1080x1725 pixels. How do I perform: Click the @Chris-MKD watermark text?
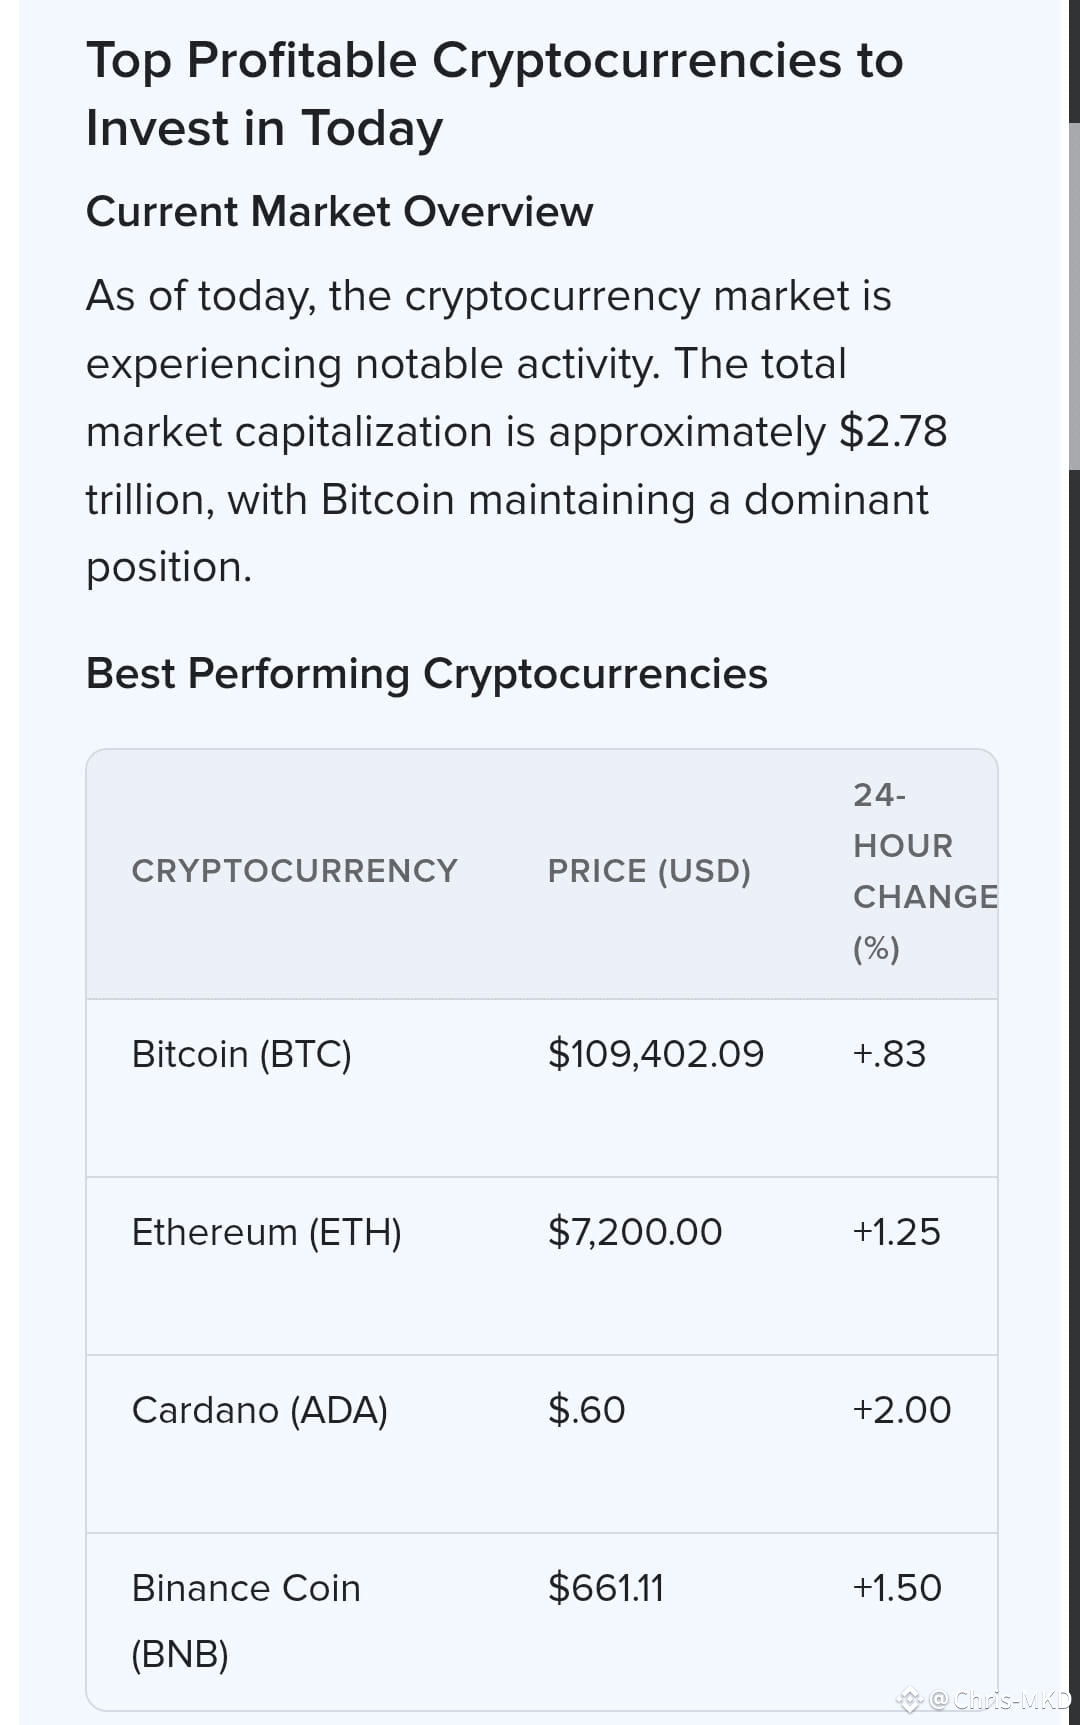pos(1000,1699)
